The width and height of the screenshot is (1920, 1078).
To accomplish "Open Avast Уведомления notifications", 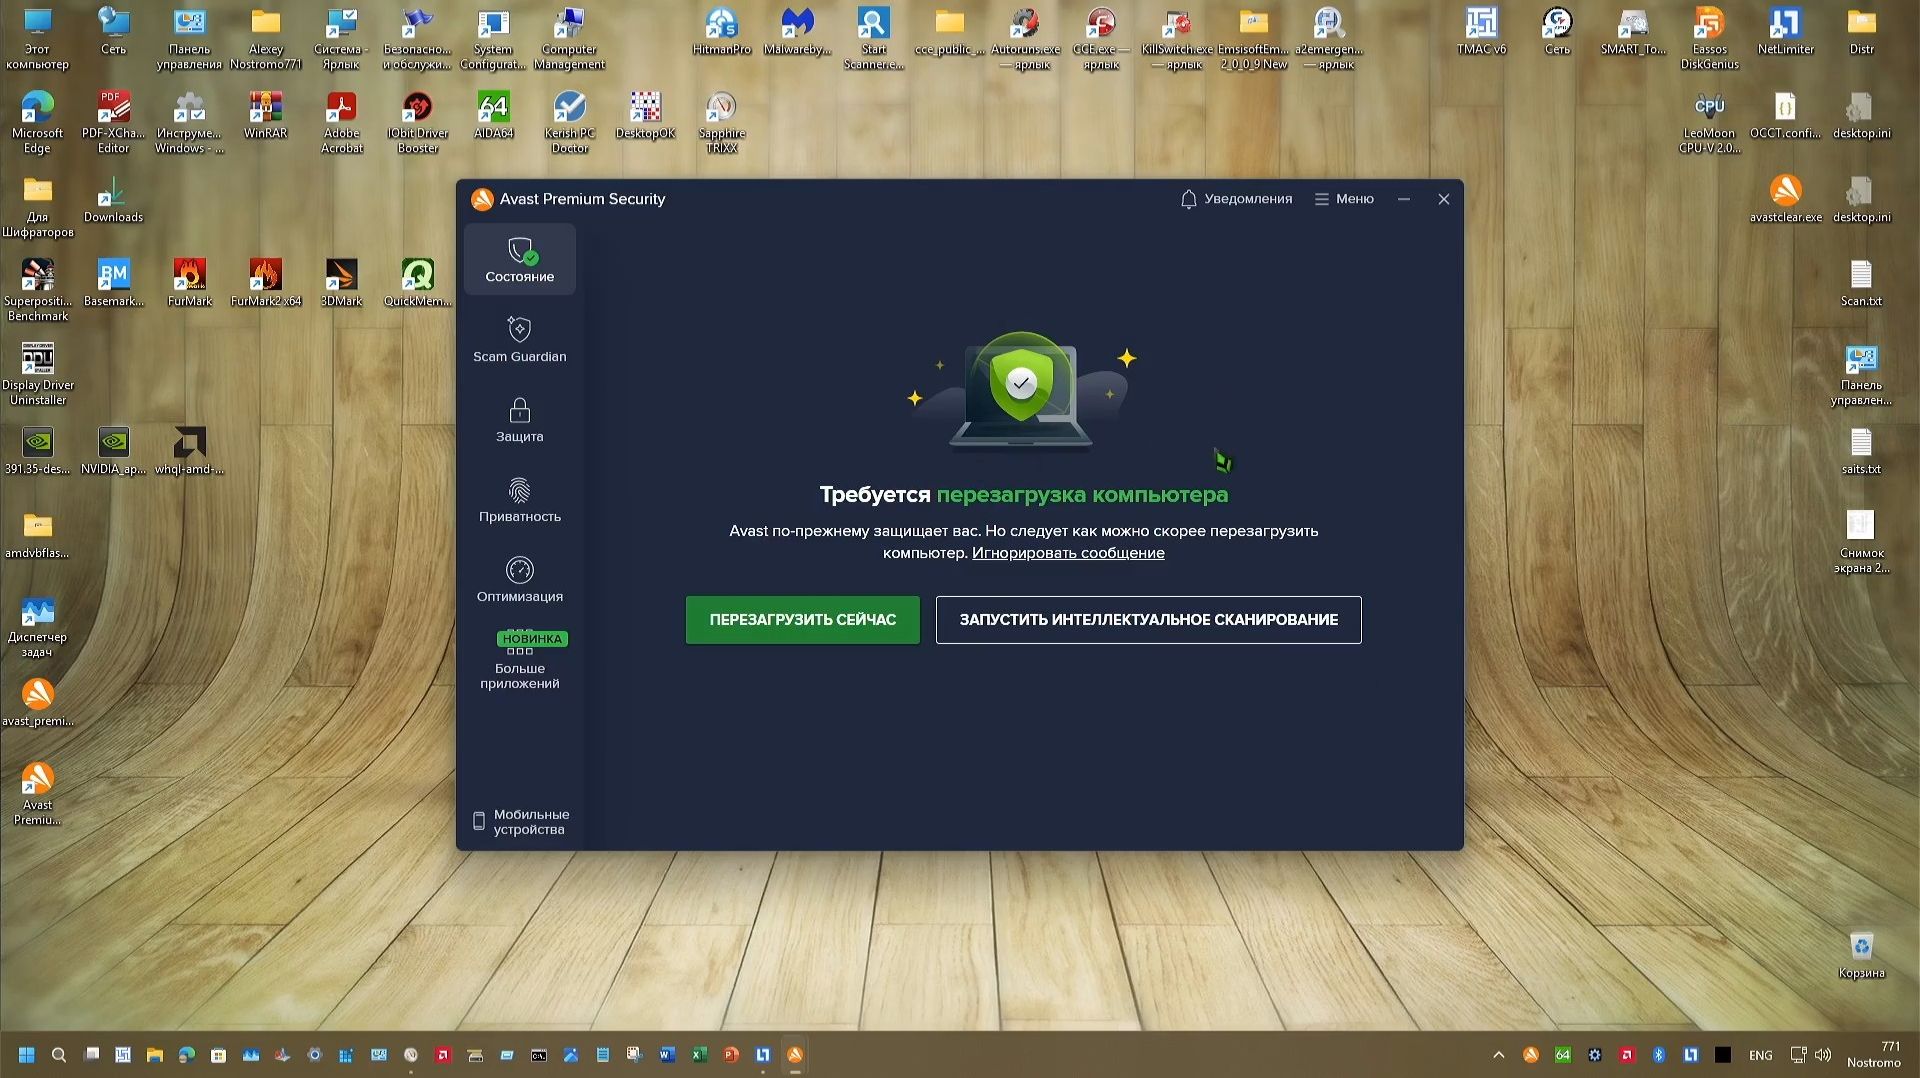I will (1236, 199).
